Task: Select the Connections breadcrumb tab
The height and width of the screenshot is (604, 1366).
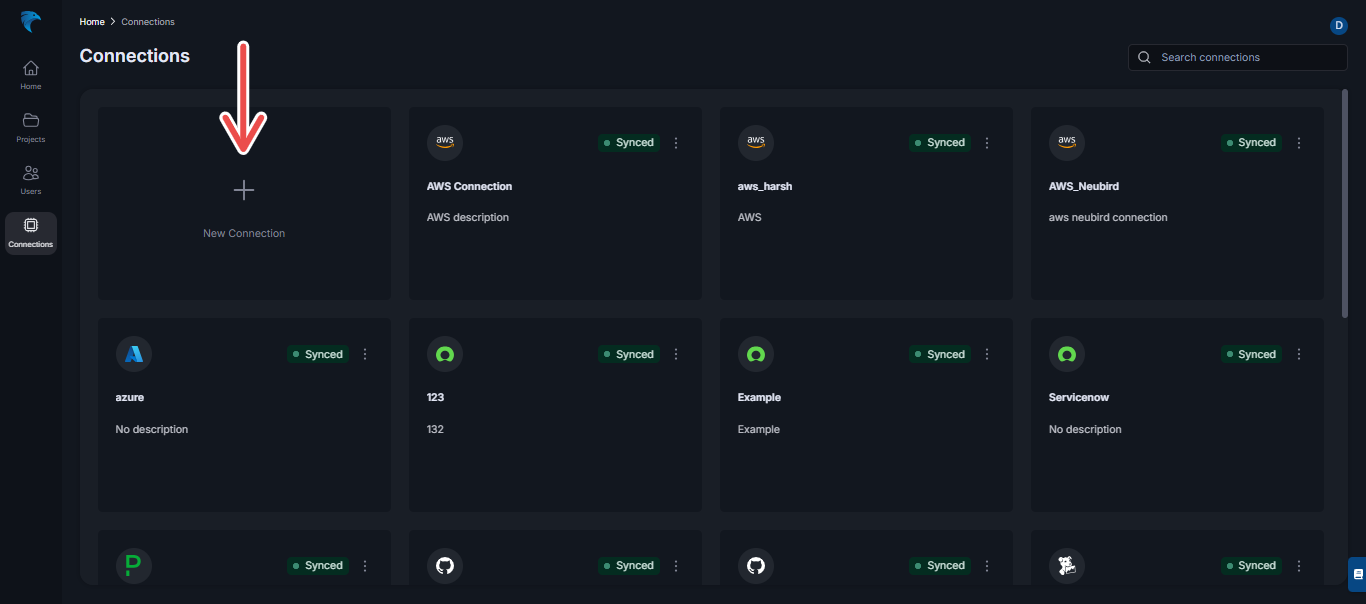Action: [x=147, y=21]
